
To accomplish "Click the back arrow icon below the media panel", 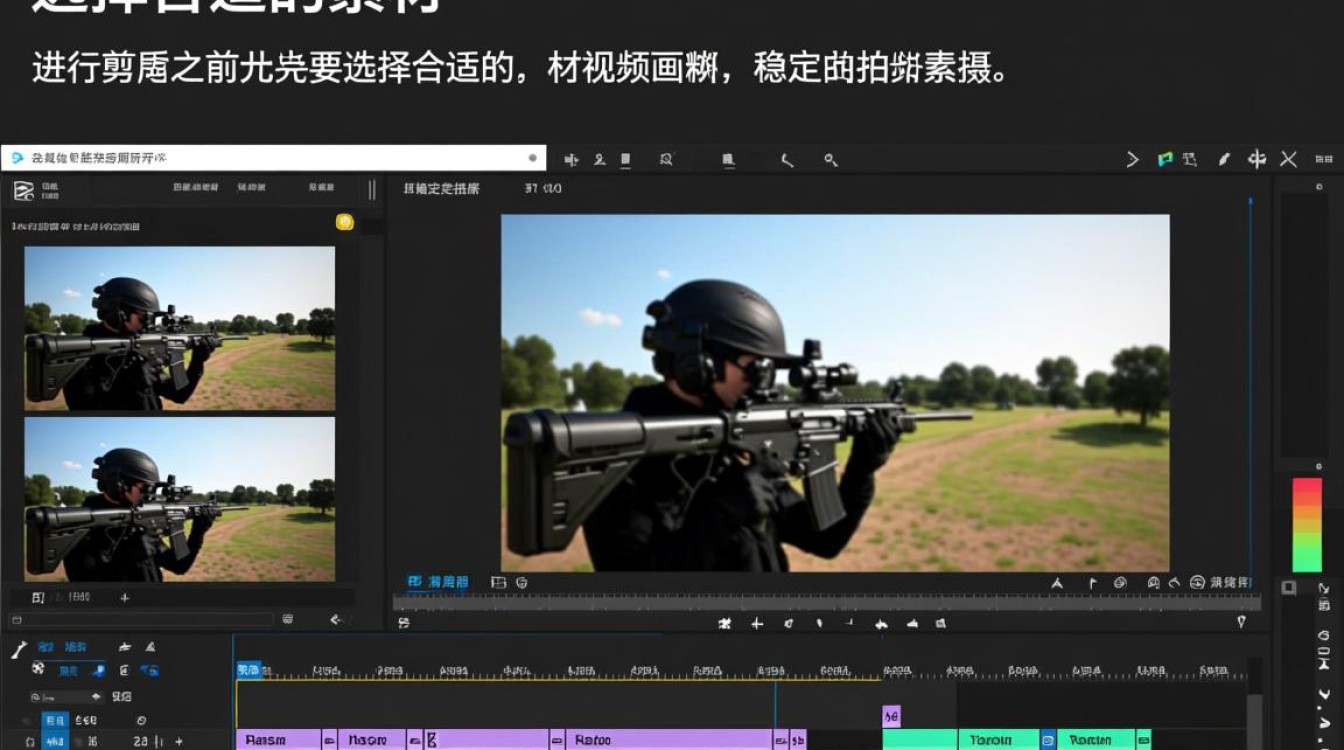I will point(336,620).
